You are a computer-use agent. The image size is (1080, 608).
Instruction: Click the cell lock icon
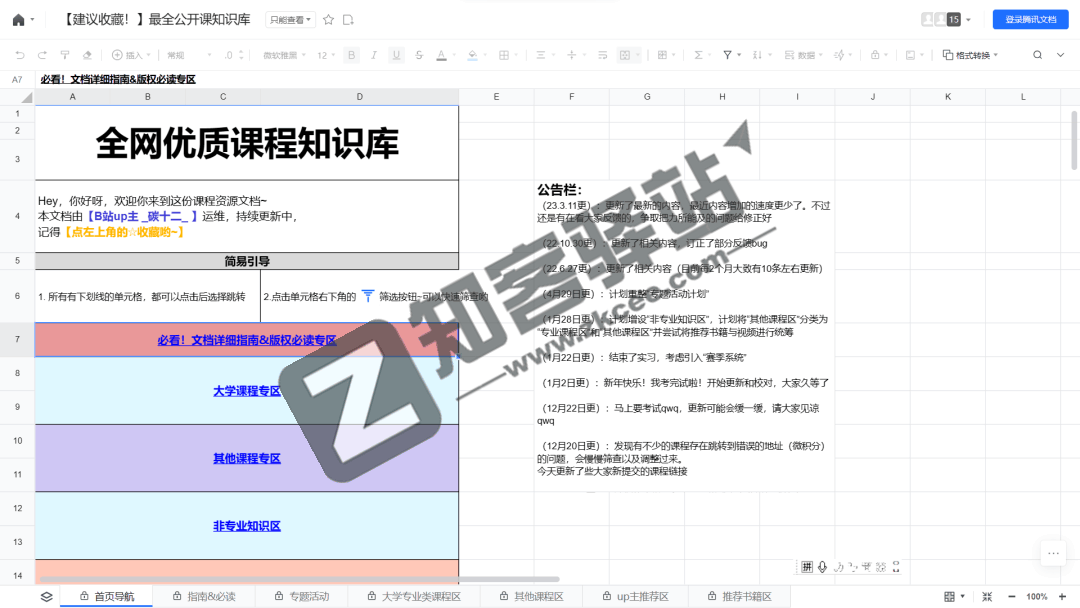pyautogui.click(x=876, y=54)
